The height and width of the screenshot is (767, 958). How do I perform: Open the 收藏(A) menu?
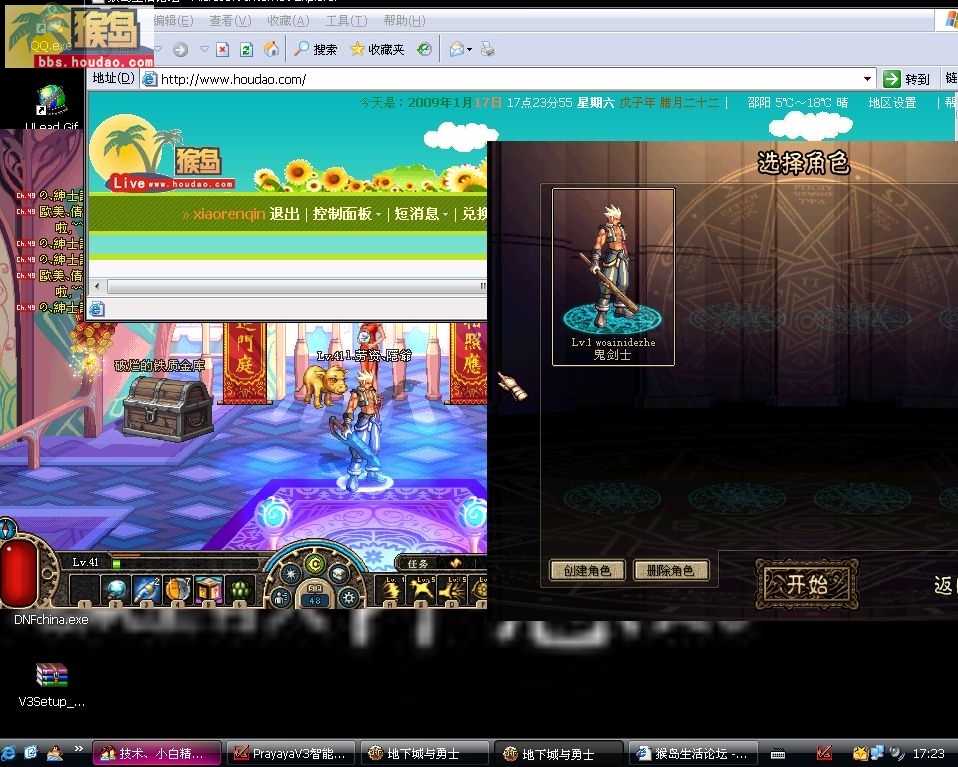[288, 21]
